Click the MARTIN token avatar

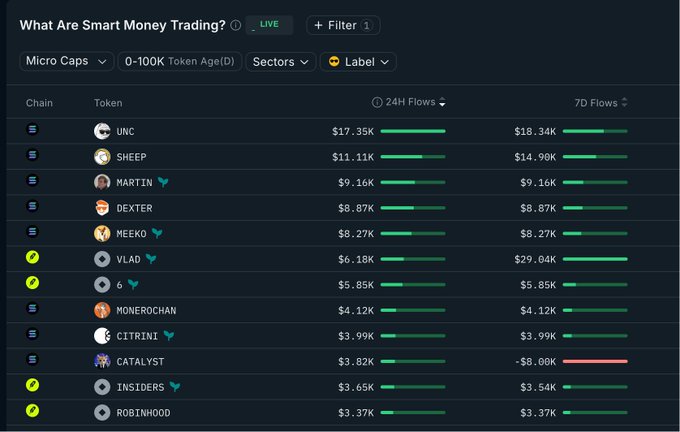coord(102,182)
